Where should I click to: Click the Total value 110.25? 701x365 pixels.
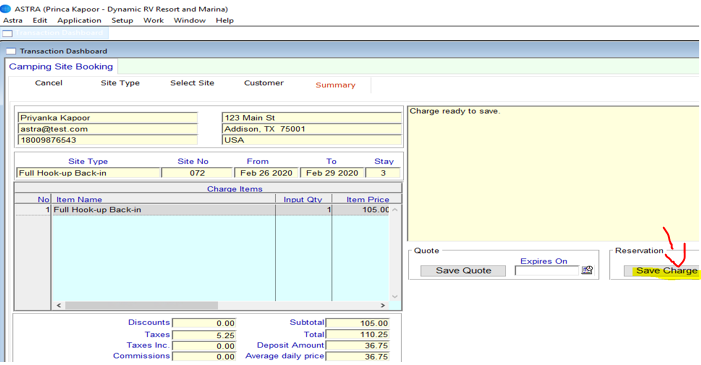click(x=358, y=335)
